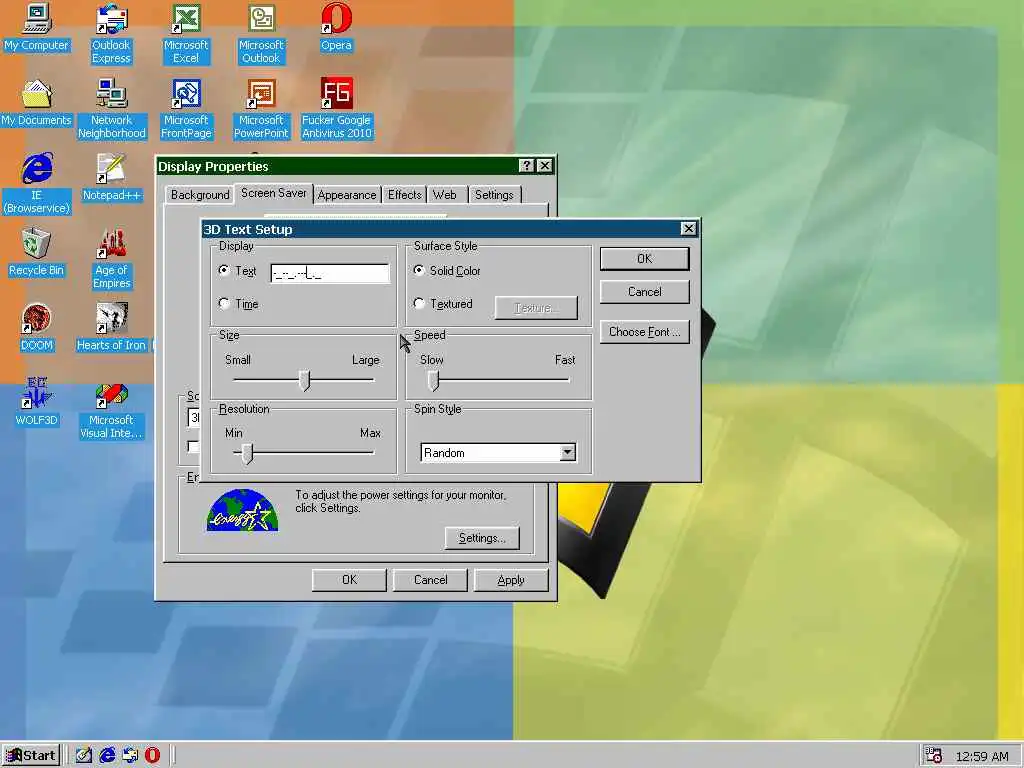Open the Recycle Bin desktop icon
The width and height of the screenshot is (1024, 768).
[37, 253]
